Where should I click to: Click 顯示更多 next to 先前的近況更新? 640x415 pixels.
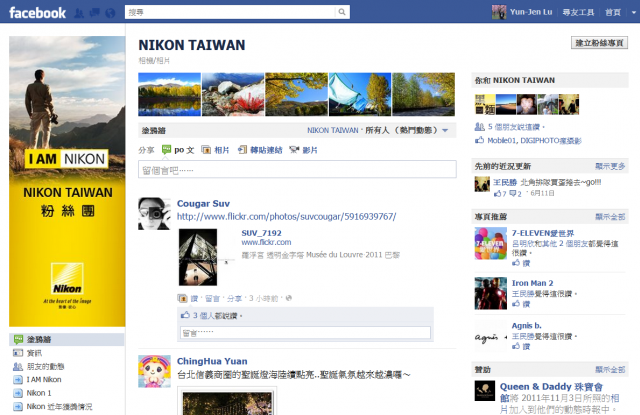610,166
